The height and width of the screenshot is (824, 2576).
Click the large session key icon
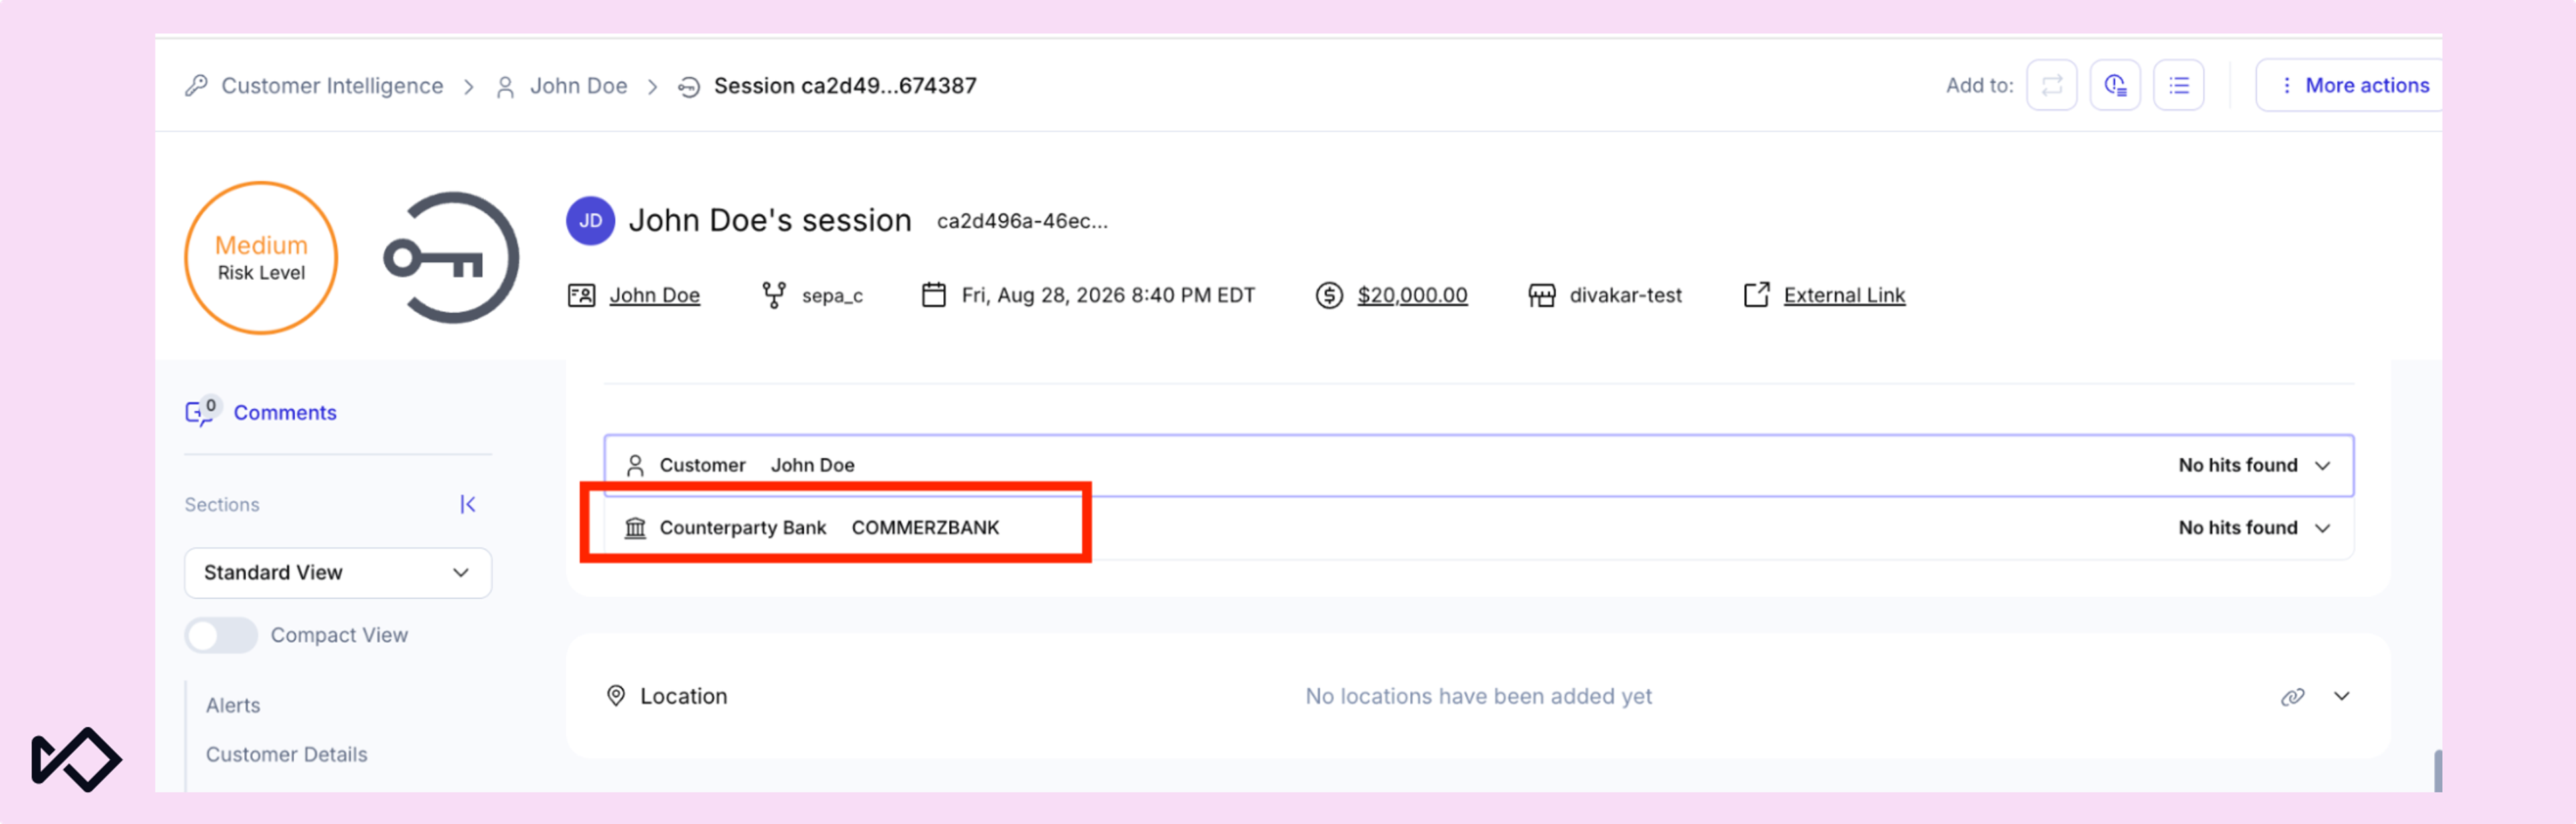point(451,257)
